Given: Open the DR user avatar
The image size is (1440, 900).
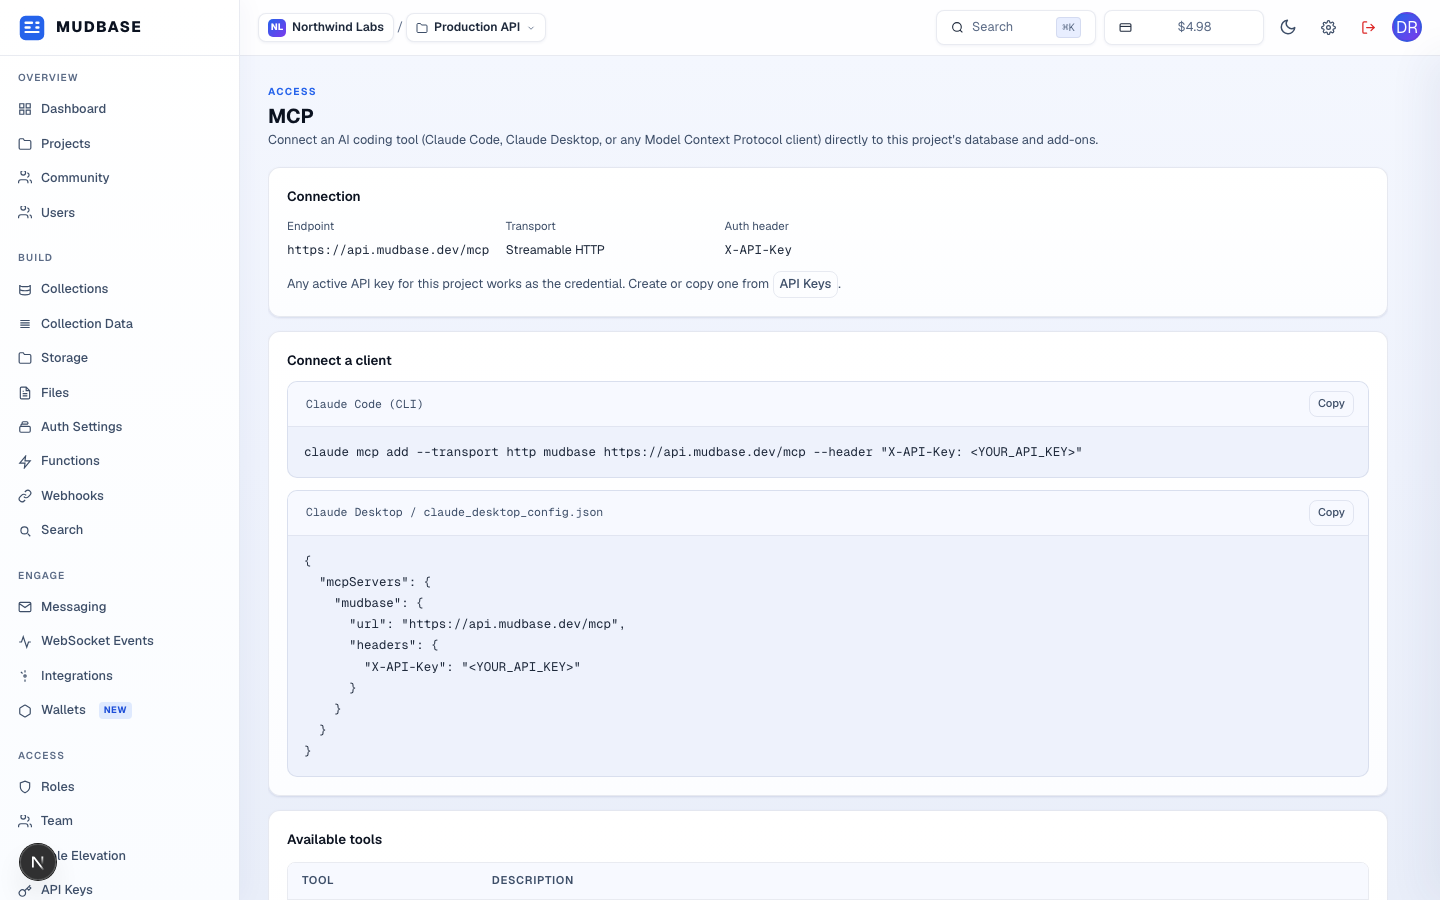Looking at the screenshot, I should [x=1407, y=27].
